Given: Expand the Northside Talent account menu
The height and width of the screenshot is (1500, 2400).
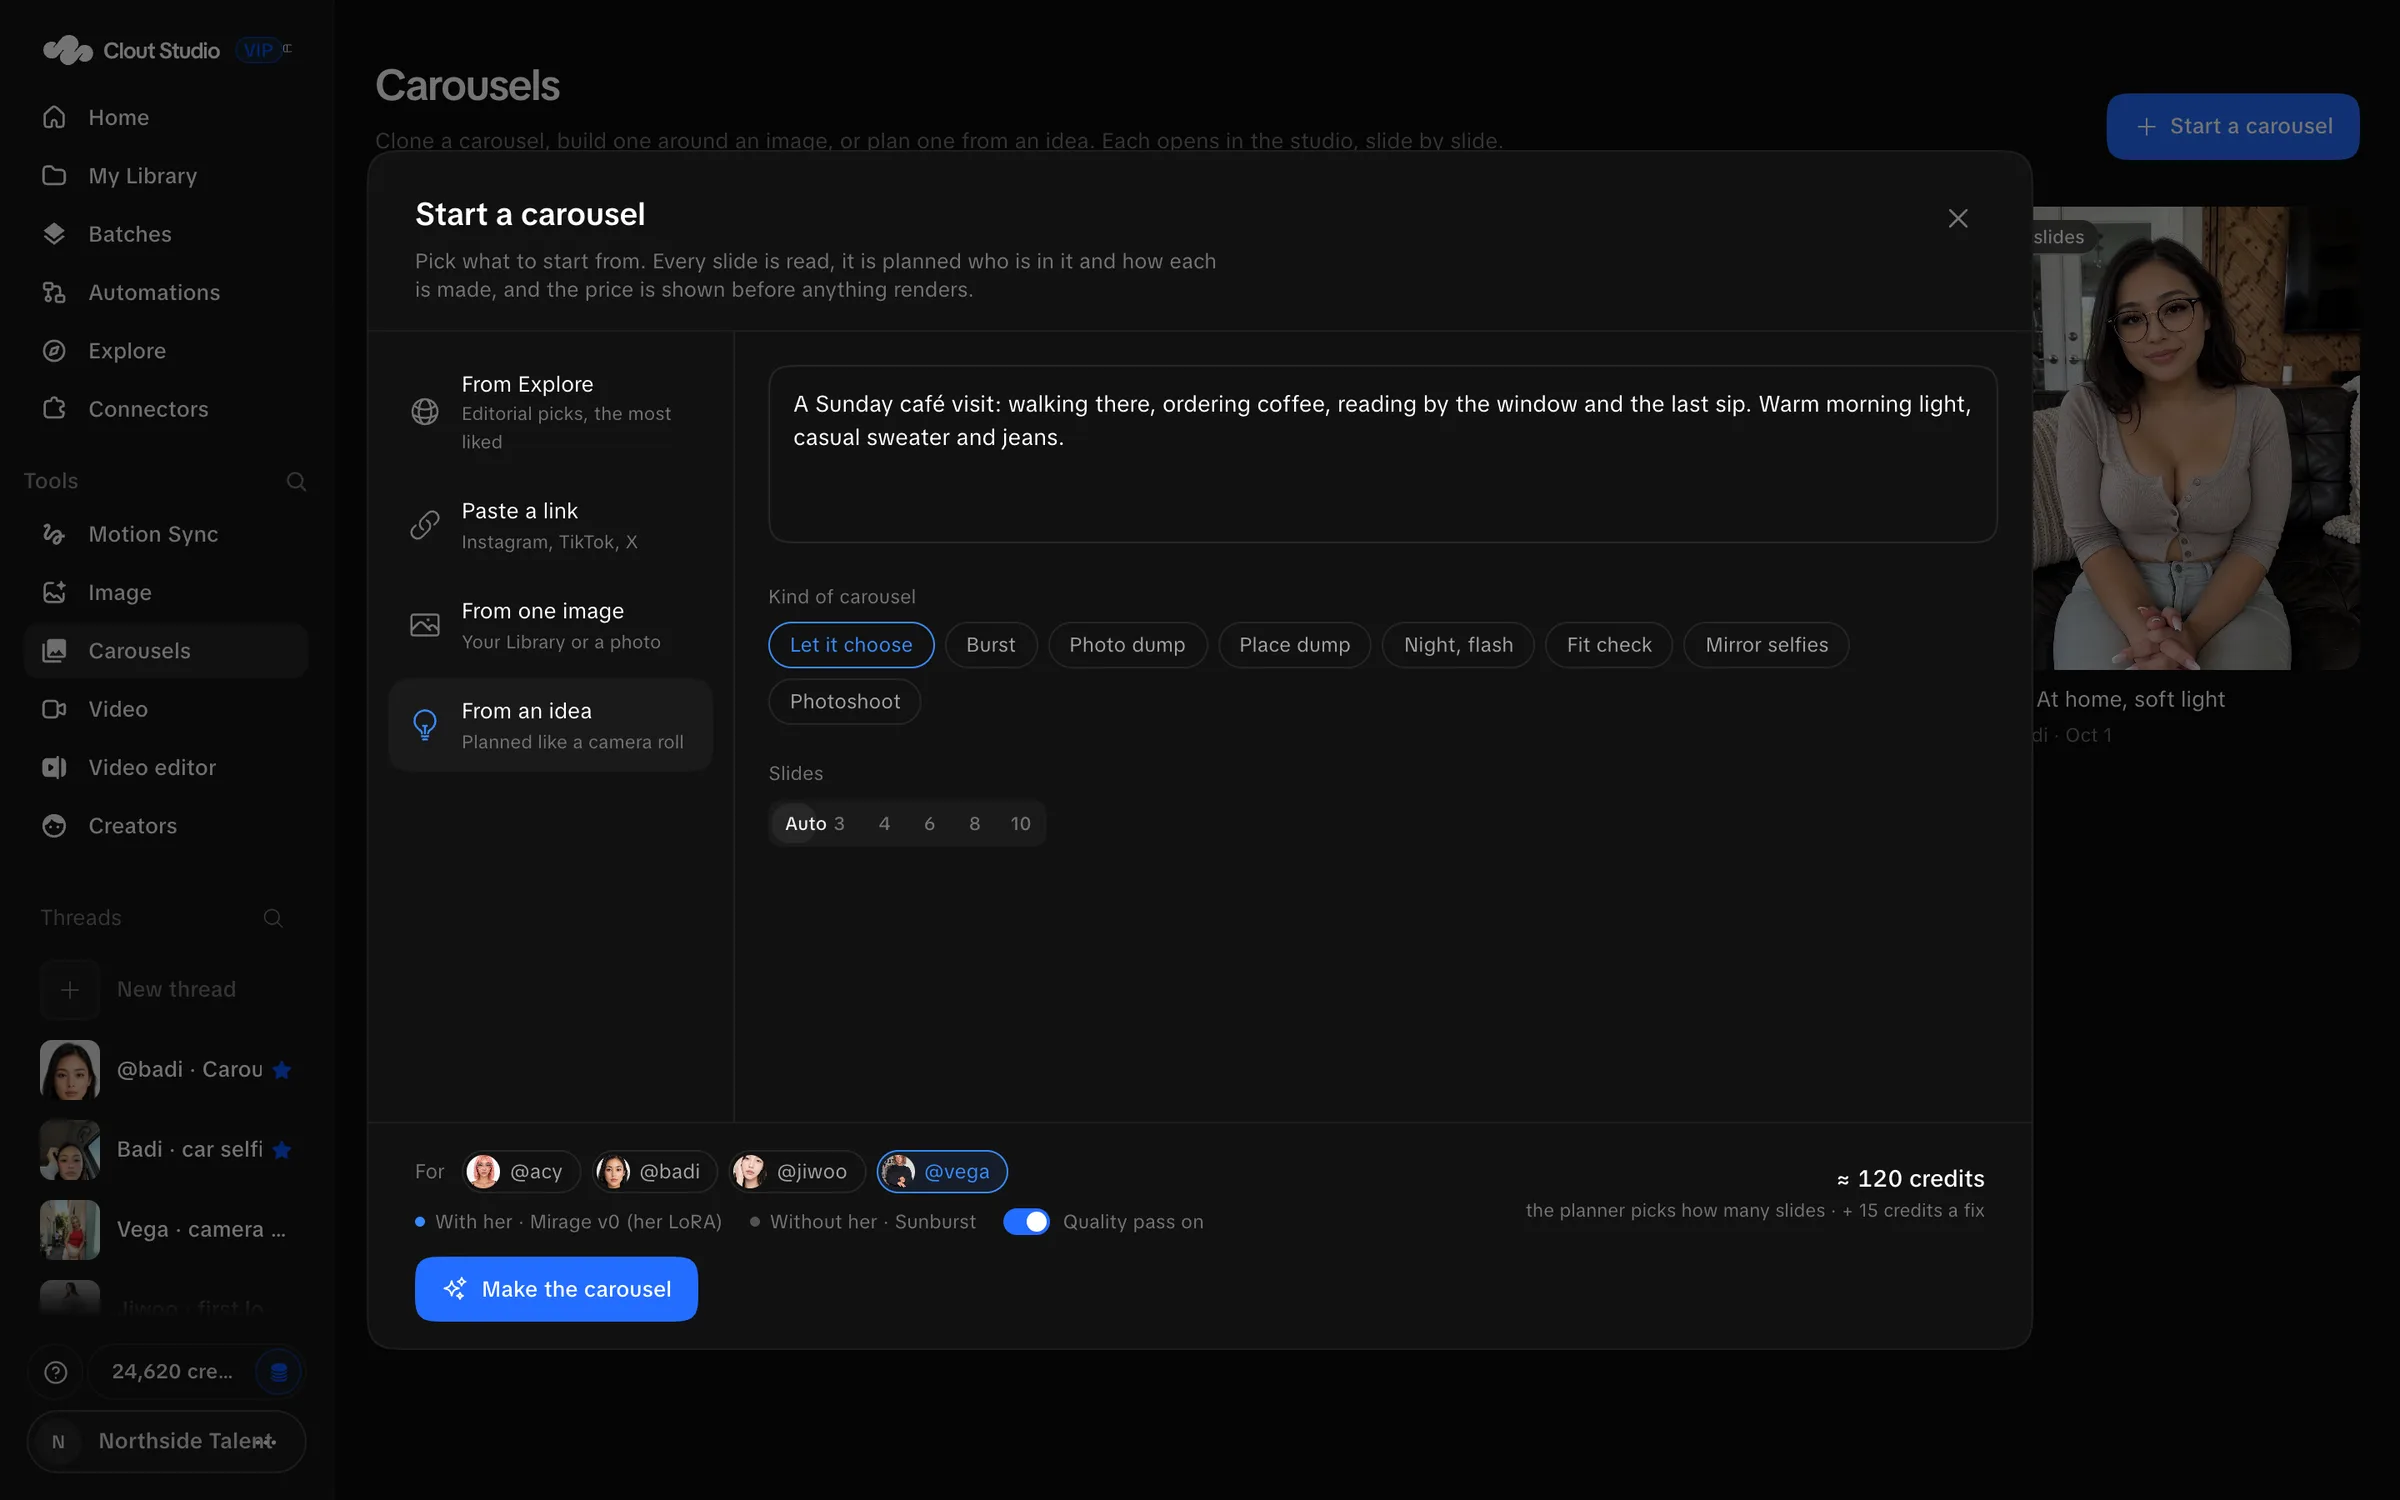Looking at the screenshot, I should click(166, 1441).
